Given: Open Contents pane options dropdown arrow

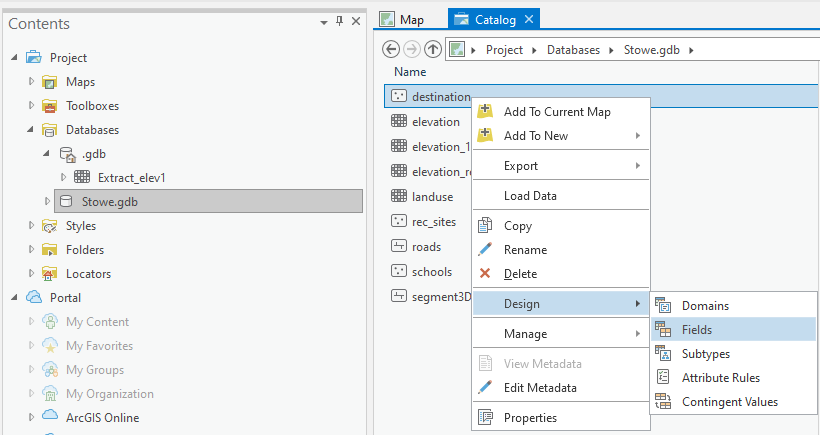Looking at the screenshot, I should [323, 22].
